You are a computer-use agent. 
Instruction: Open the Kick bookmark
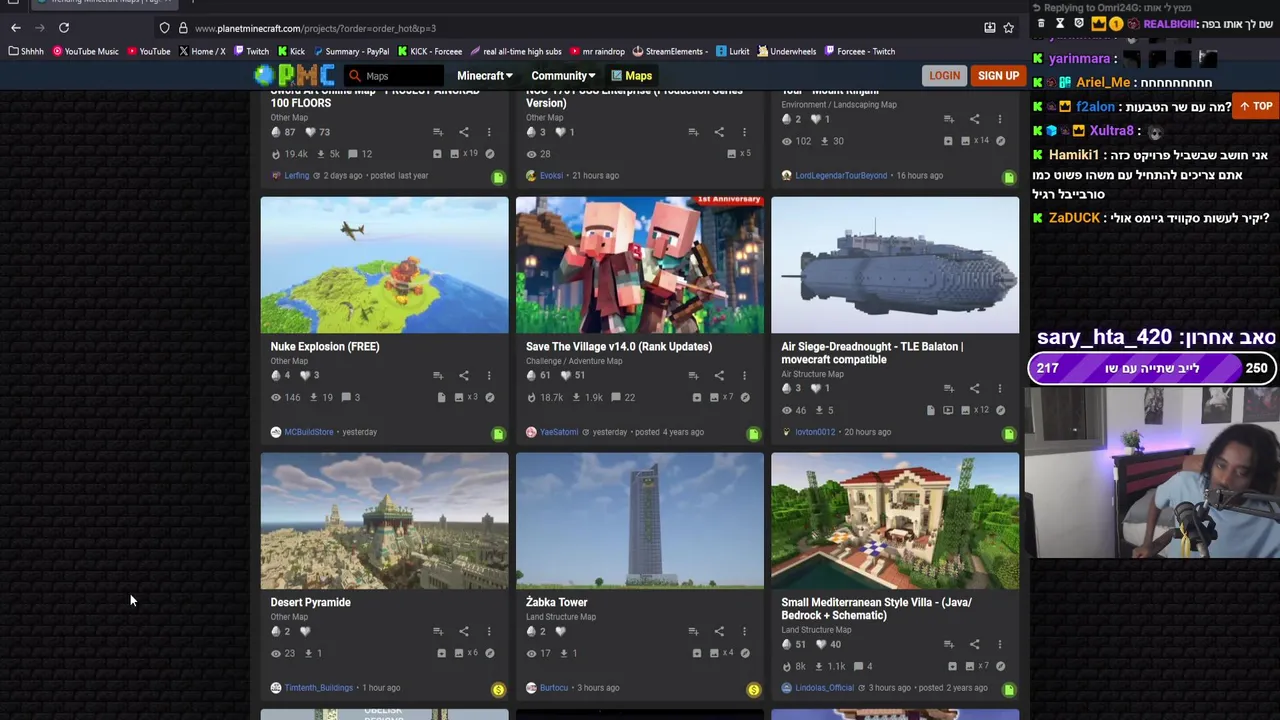tap(291, 51)
